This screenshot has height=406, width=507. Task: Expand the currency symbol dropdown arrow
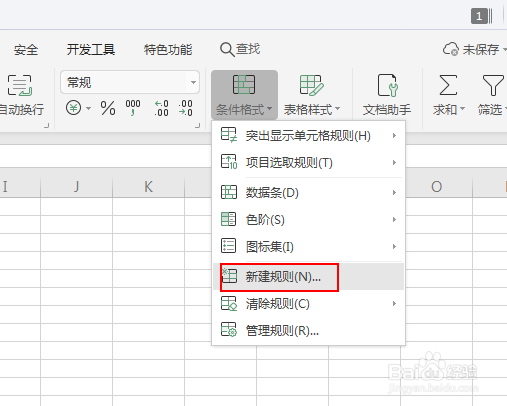(x=89, y=108)
